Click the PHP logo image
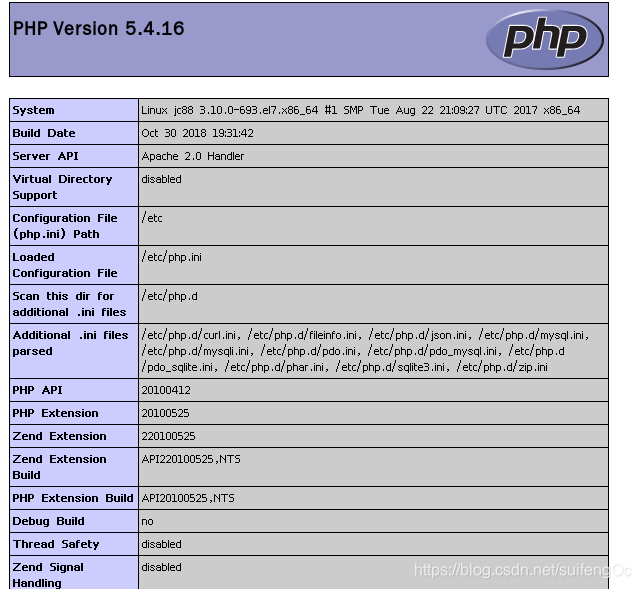This screenshot has height=589, width=641. (545, 39)
